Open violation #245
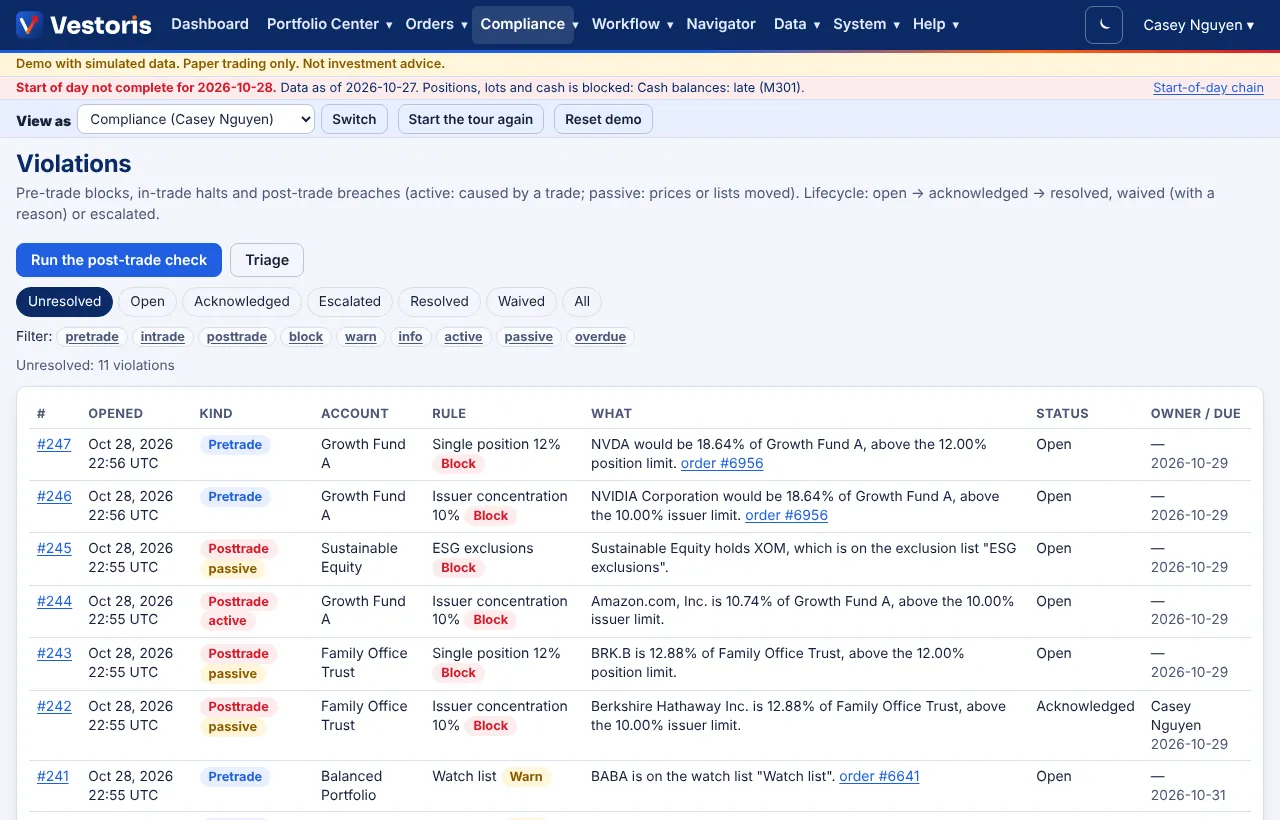The height and width of the screenshot is (820, 1280). click(x=54, y=548)
